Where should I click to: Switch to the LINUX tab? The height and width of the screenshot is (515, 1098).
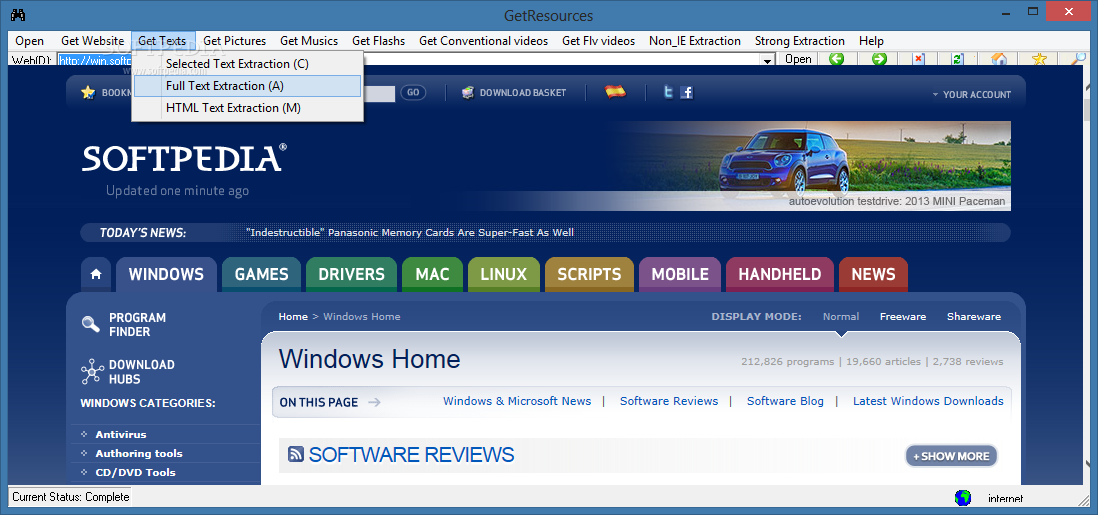click(x=503, y=275)
